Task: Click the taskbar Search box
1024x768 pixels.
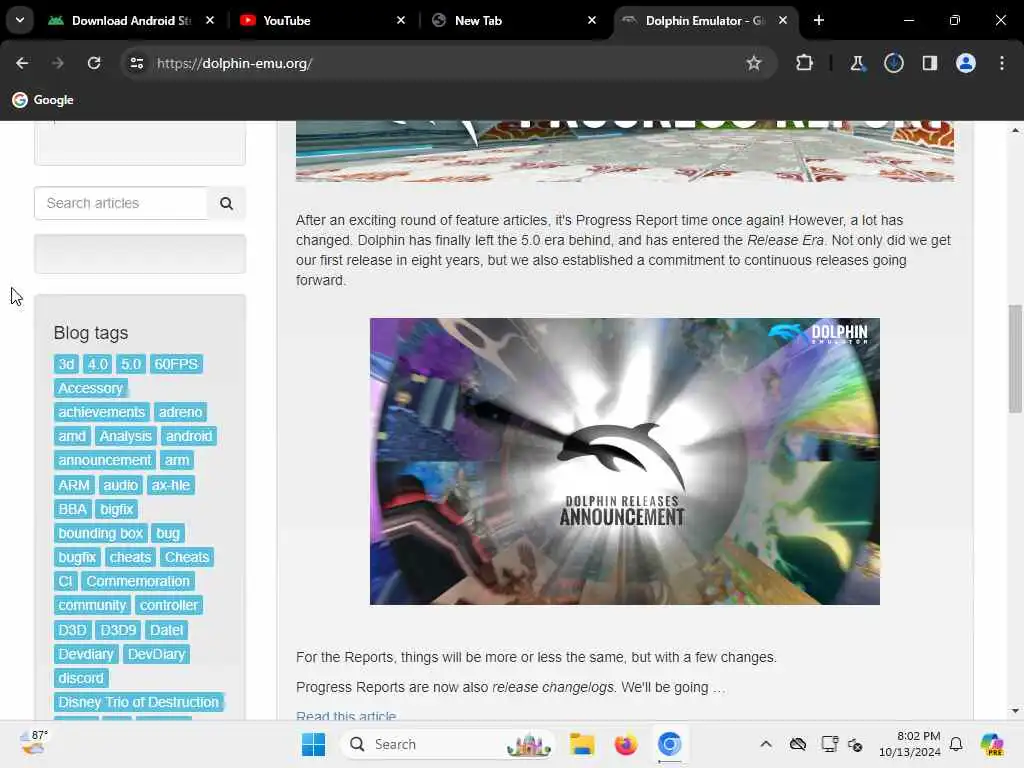Action: 447,744
